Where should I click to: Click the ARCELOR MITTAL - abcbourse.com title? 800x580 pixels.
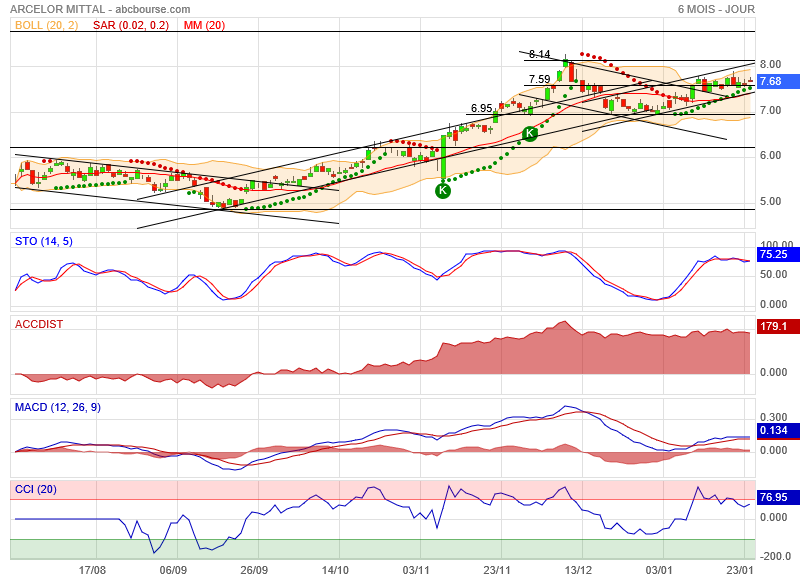point(100,9)
